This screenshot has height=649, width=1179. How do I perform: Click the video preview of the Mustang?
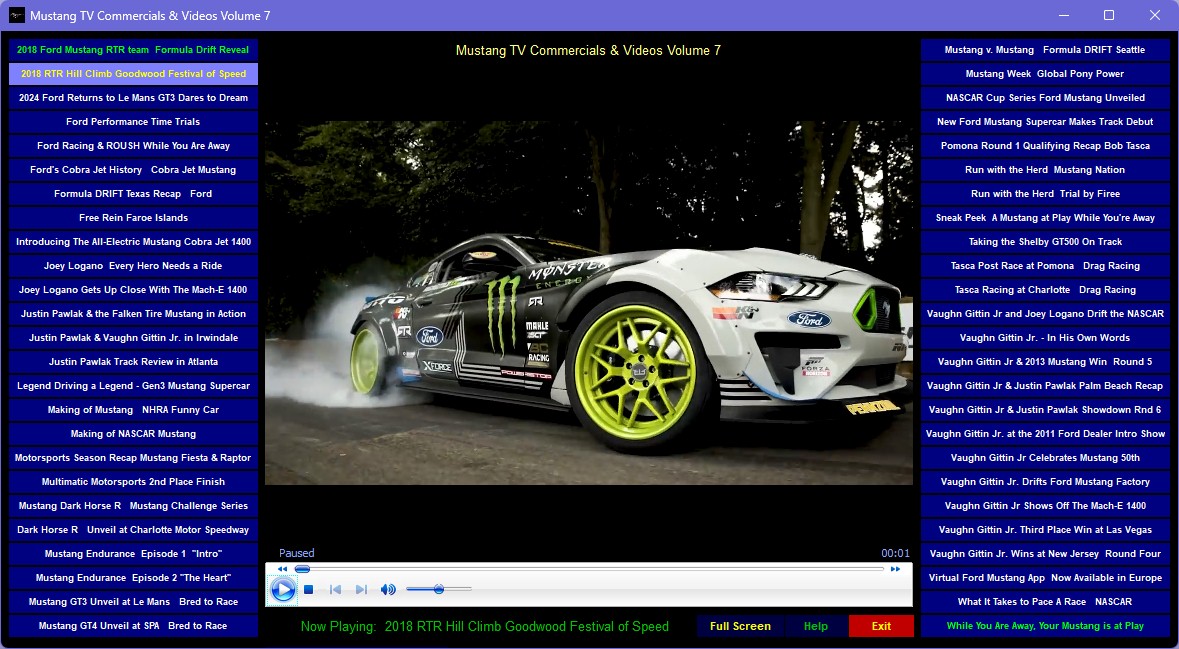click(x=589, y=302)
